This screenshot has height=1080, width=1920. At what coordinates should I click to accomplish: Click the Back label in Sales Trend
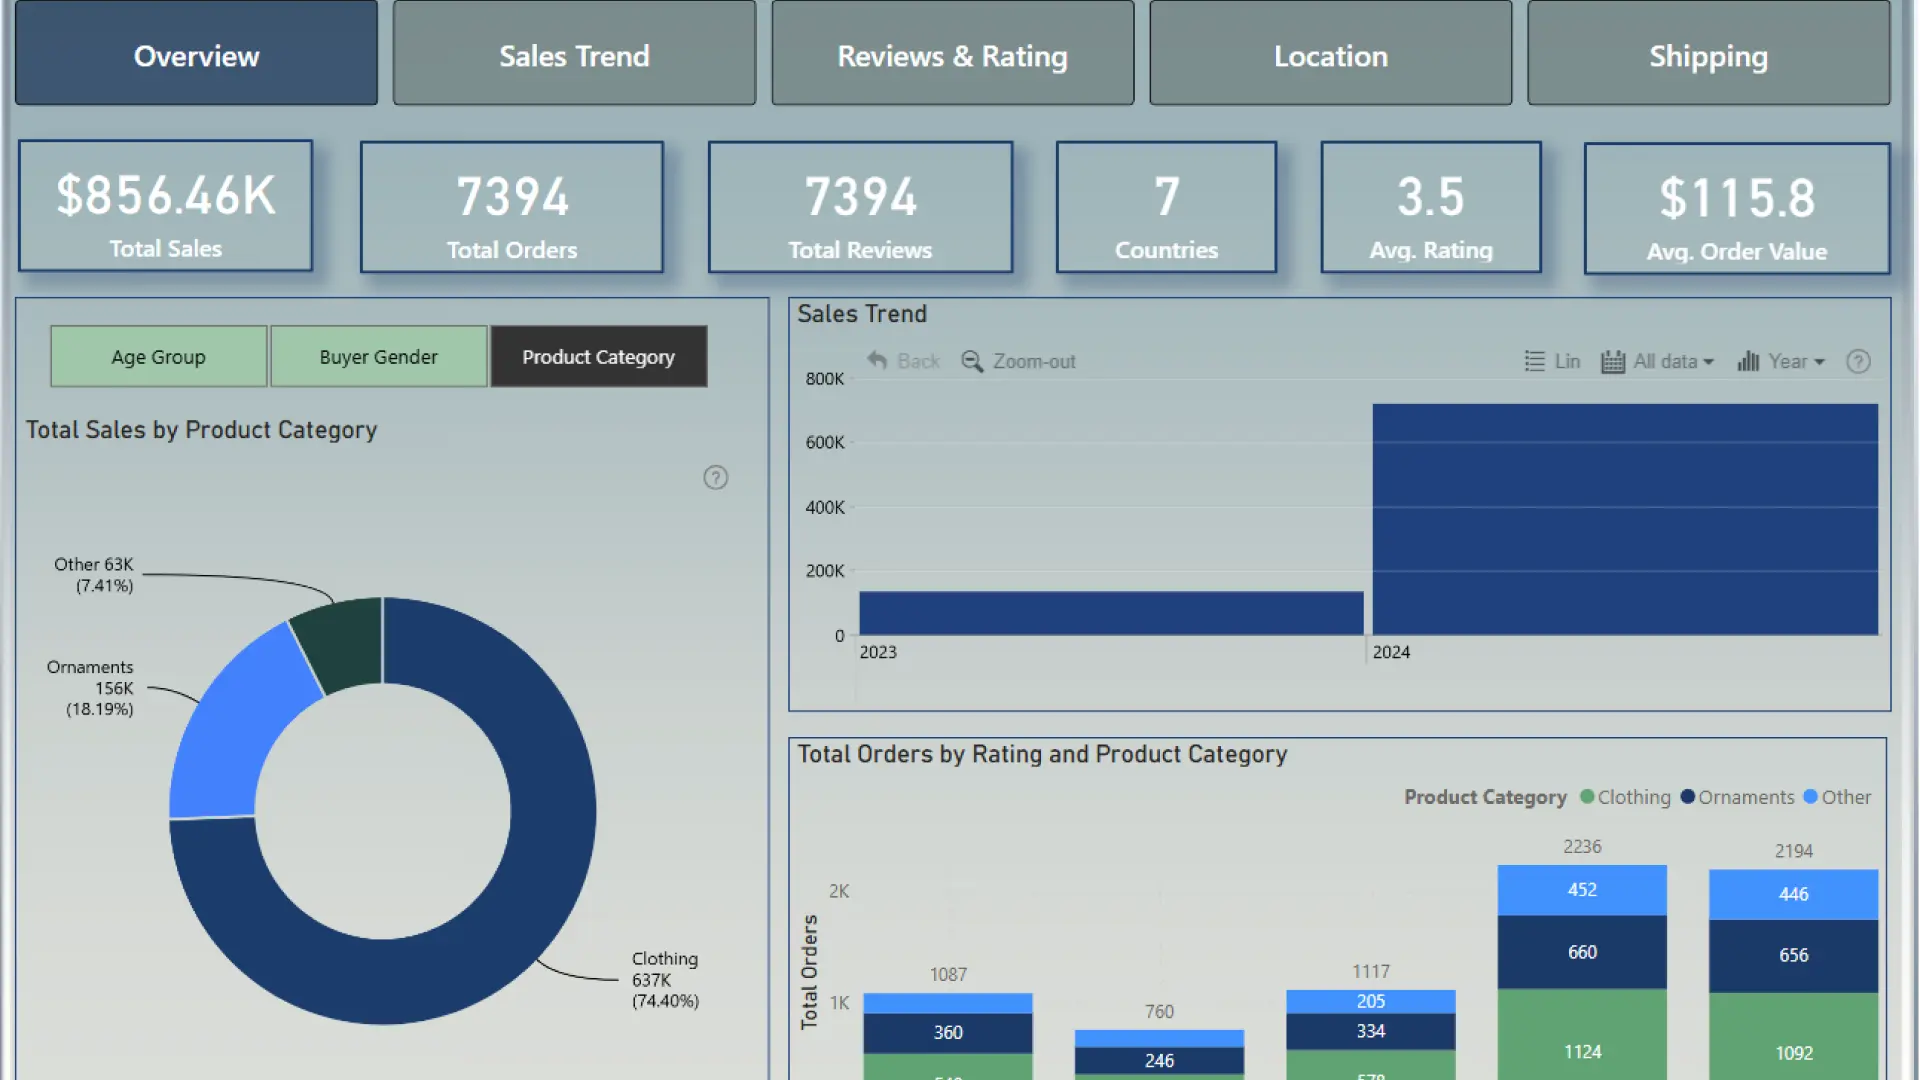[918, 361]
